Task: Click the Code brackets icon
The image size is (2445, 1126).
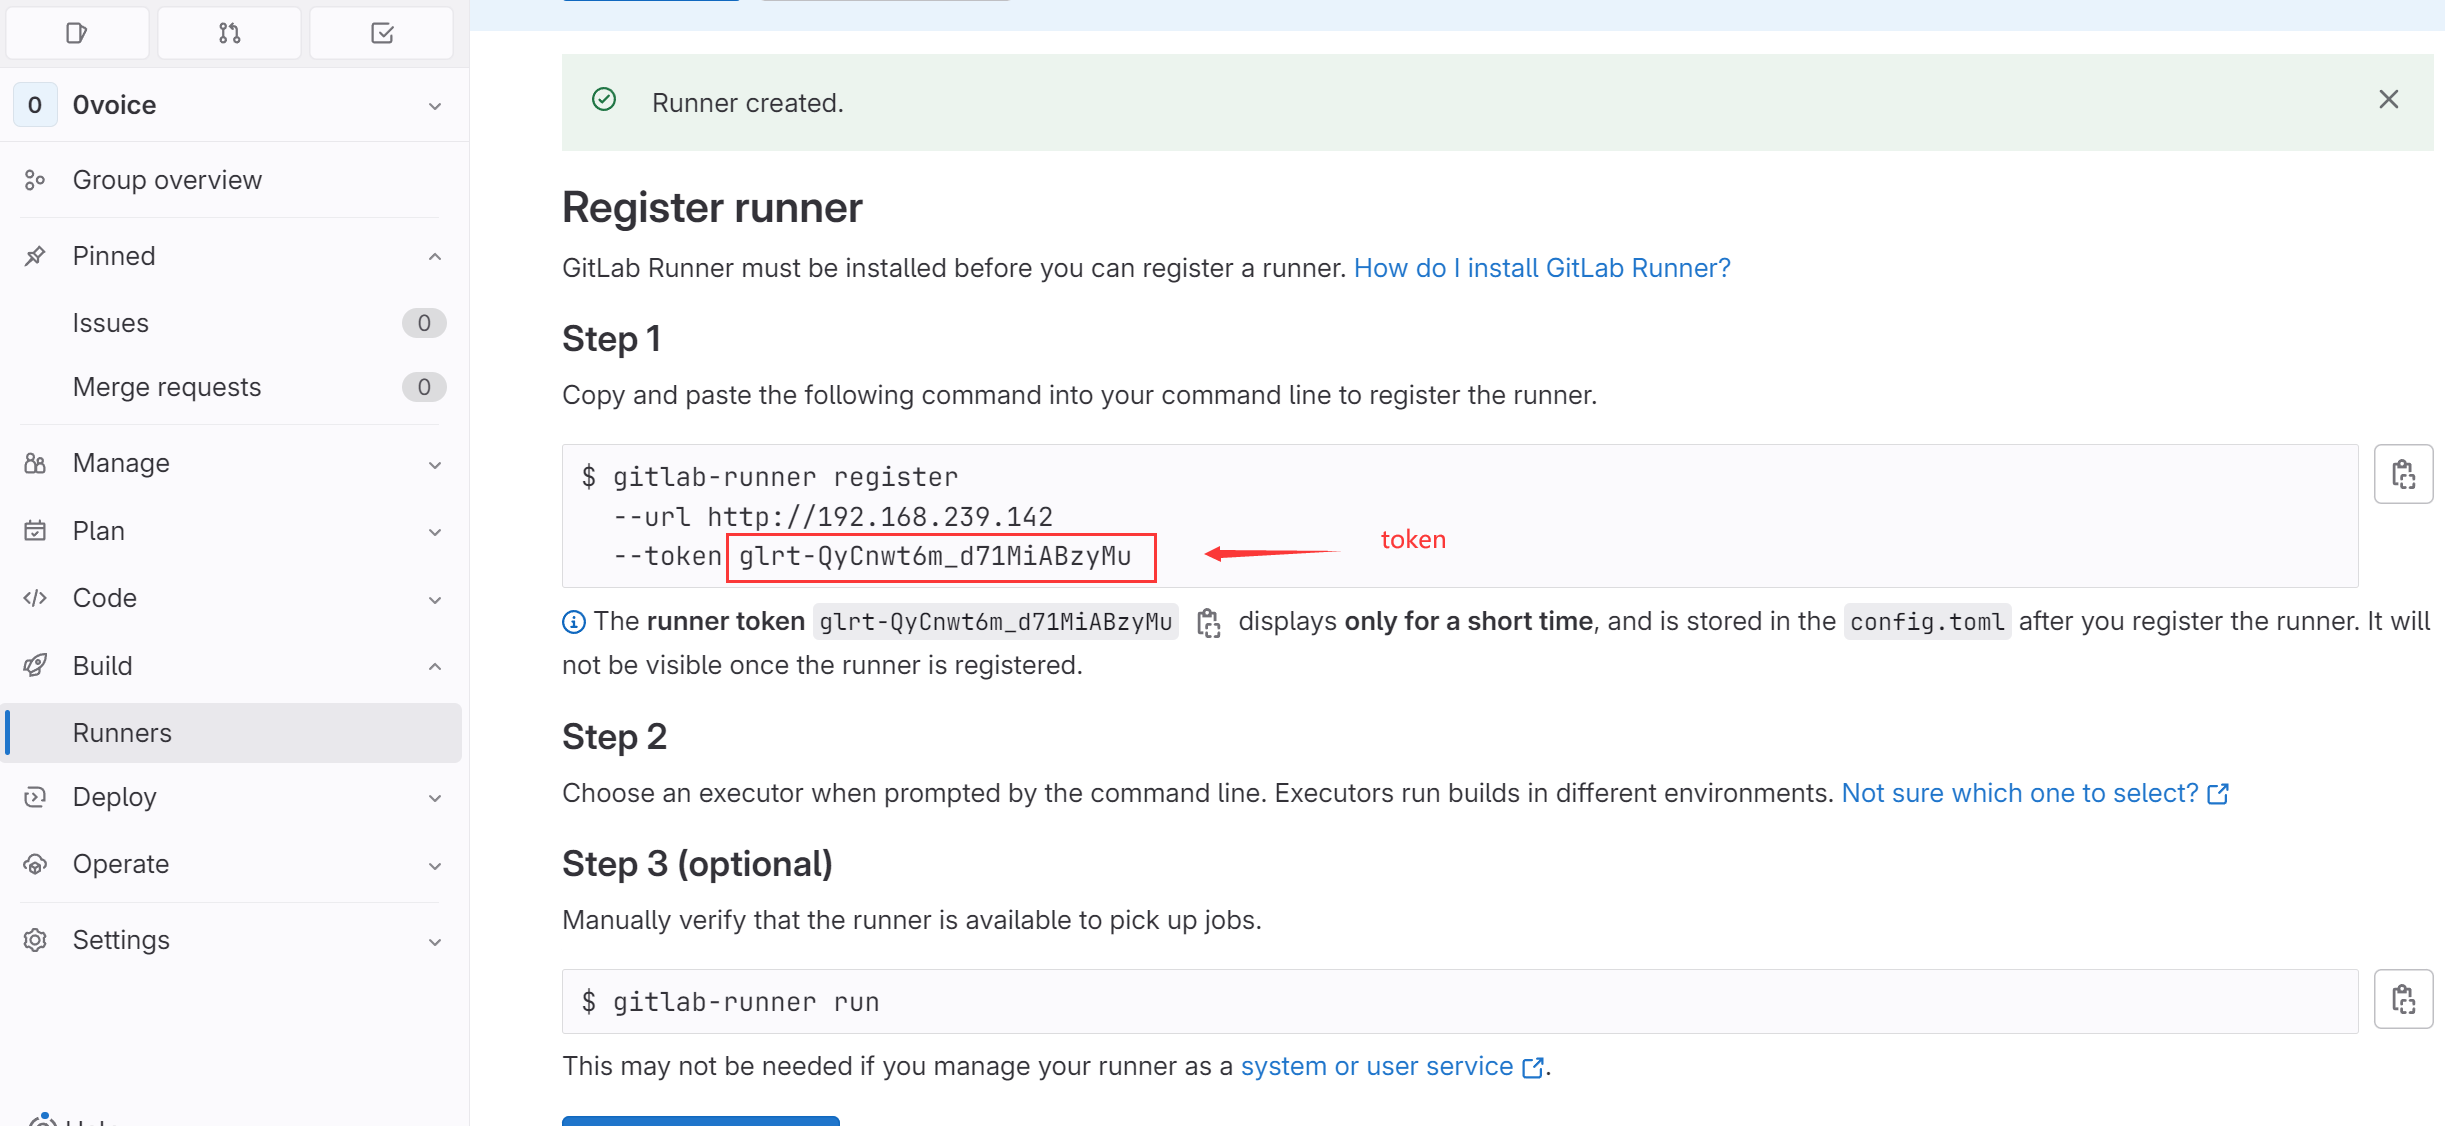Action: (x=35, y=598)
